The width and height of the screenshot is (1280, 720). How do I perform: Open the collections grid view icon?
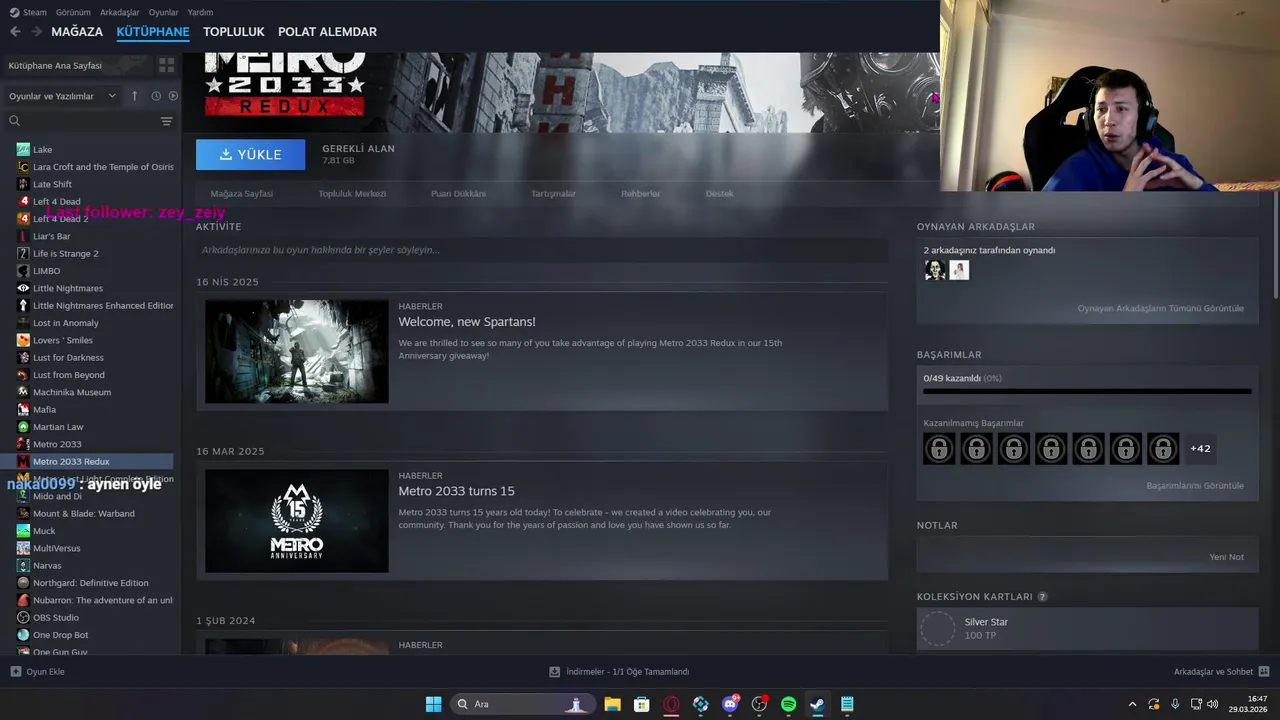point(166,65)
